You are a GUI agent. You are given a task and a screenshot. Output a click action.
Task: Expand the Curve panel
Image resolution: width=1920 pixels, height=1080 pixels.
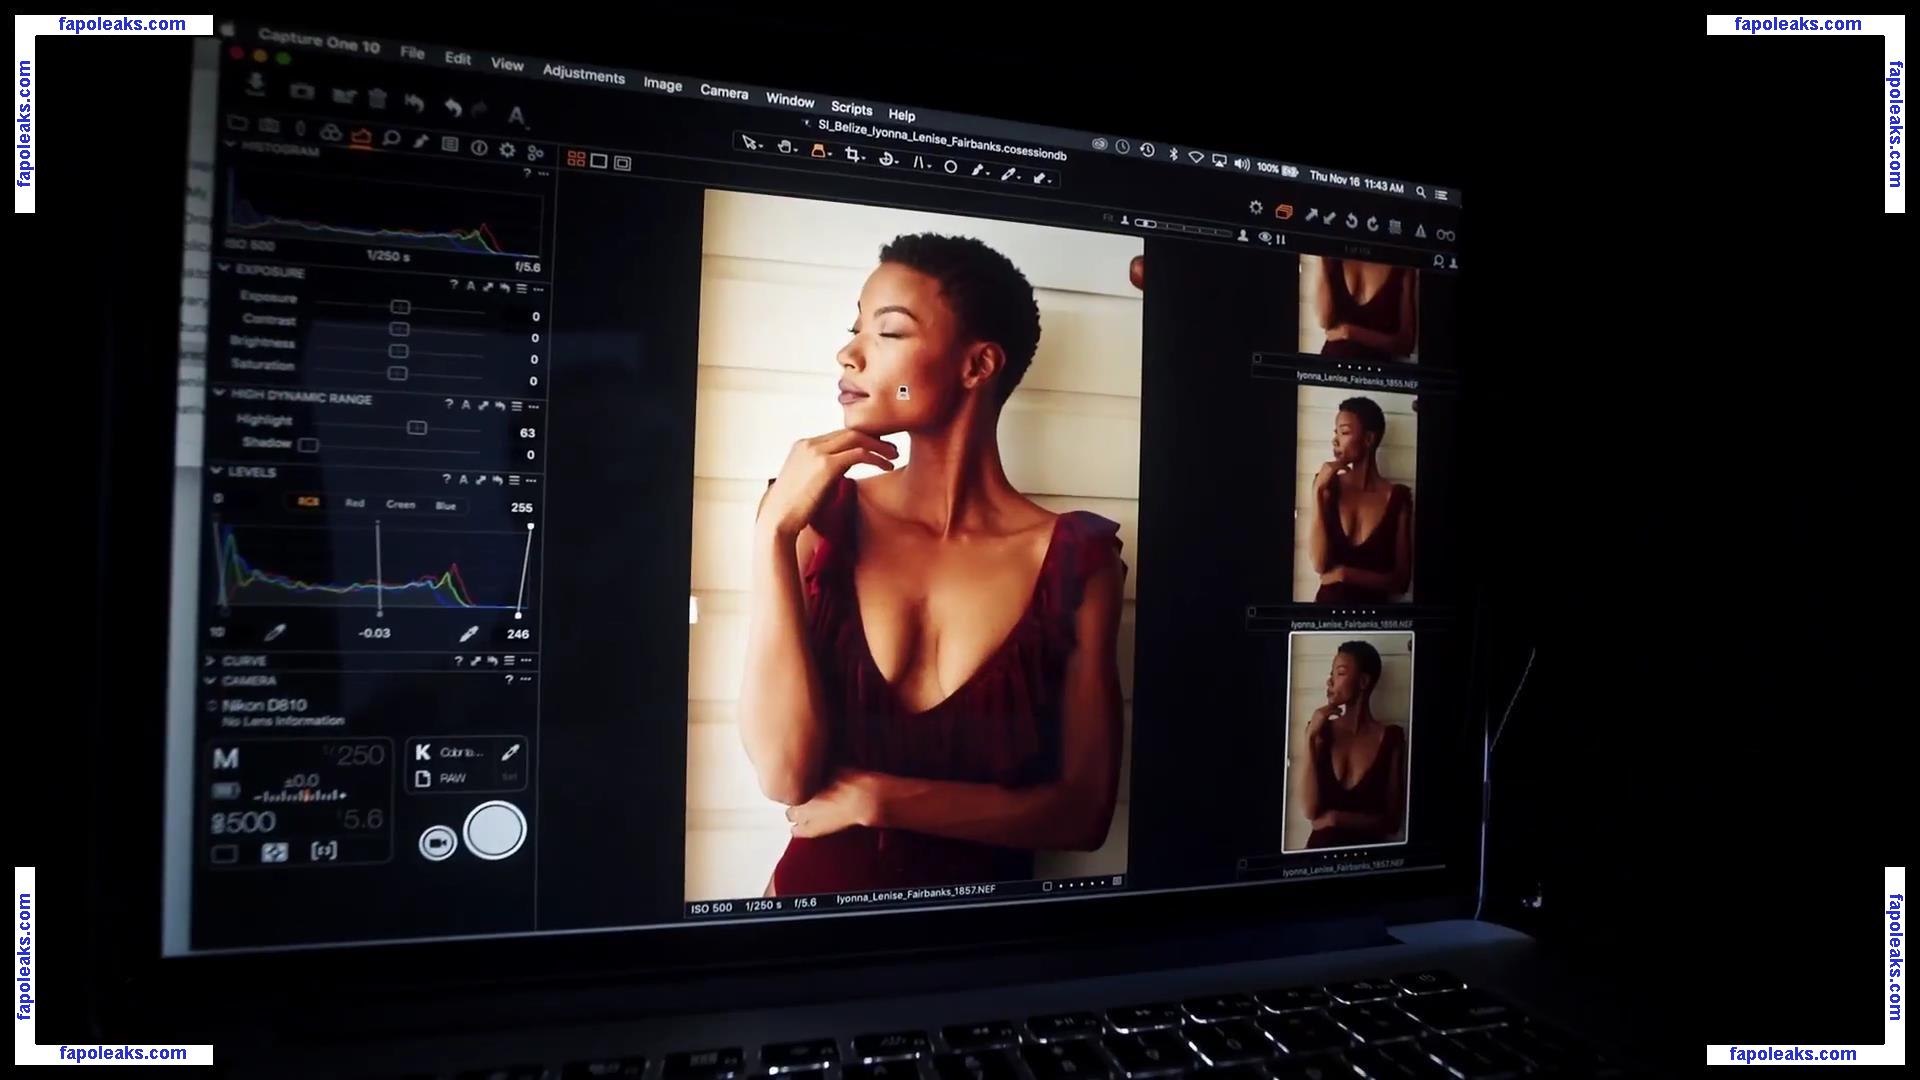click(210, 660)
